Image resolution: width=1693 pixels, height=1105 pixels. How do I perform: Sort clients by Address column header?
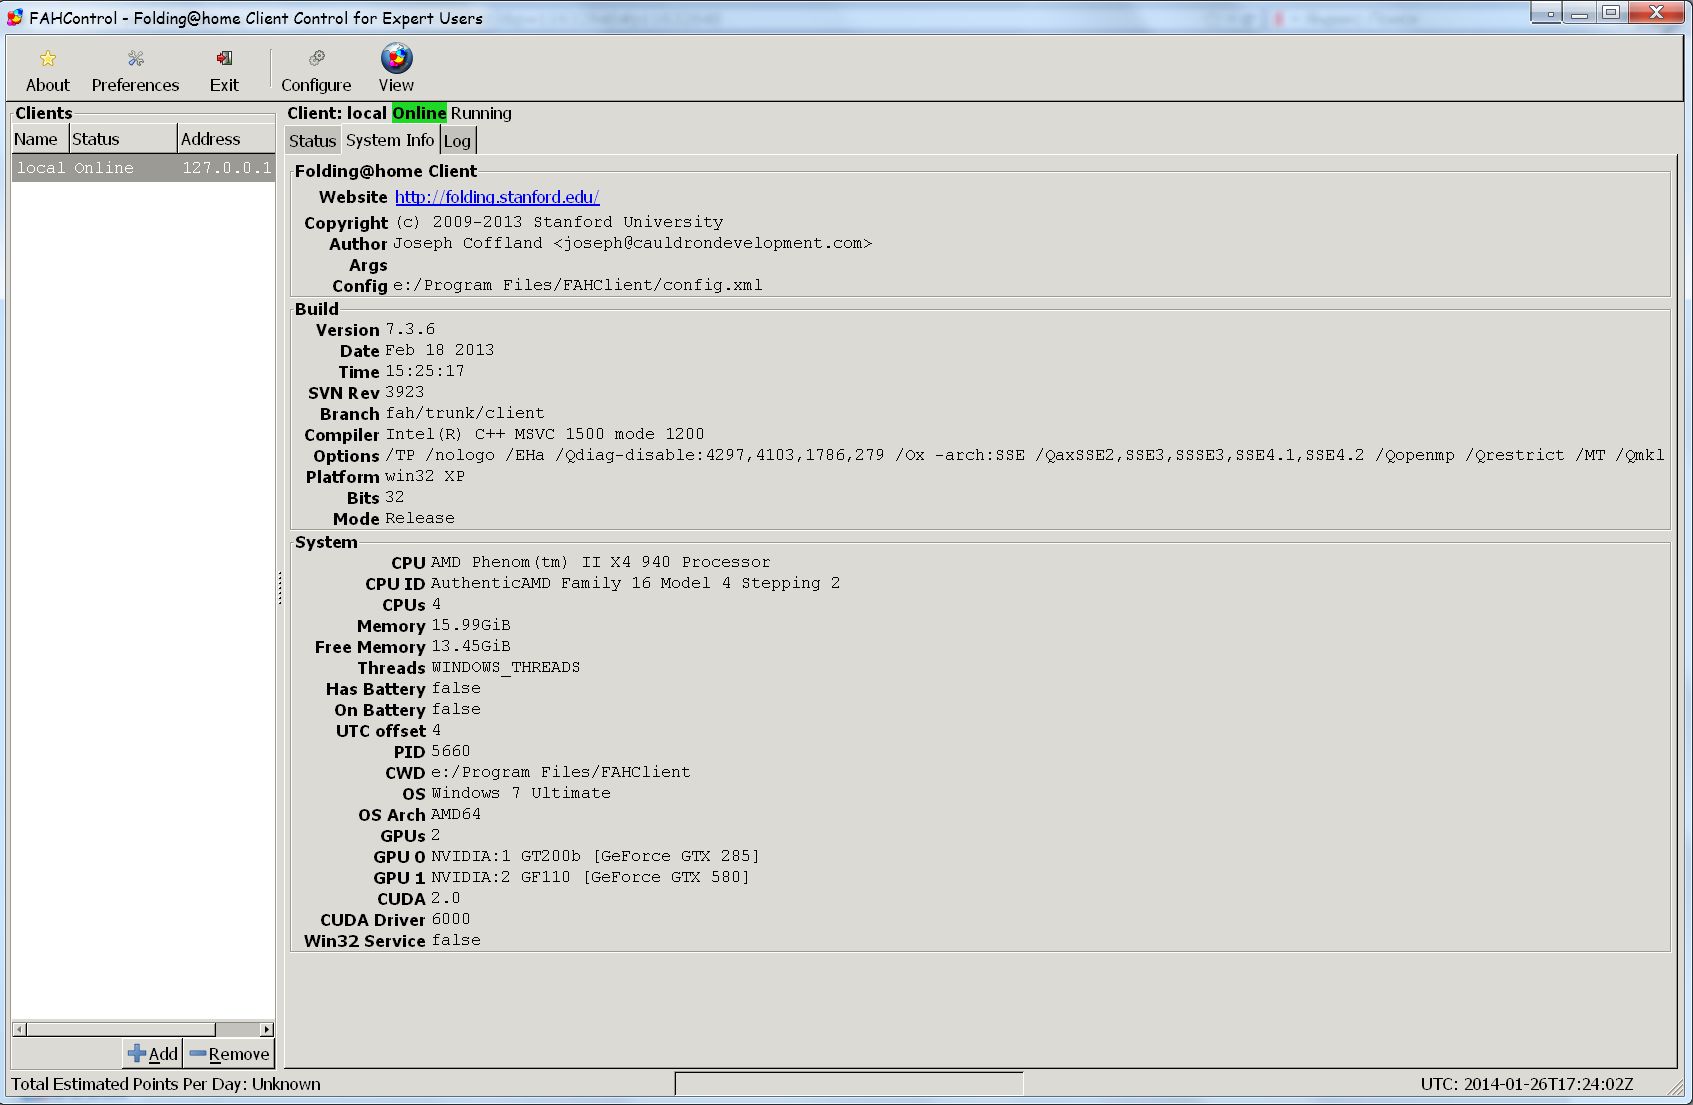[x=226, y=139]
